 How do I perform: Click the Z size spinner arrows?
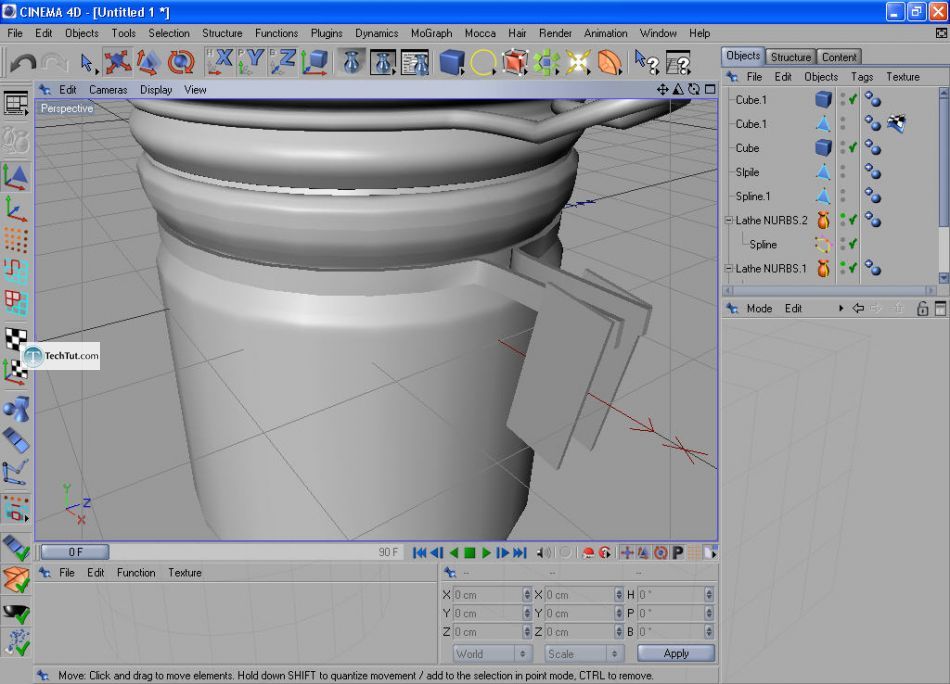(x=619, y=632)
